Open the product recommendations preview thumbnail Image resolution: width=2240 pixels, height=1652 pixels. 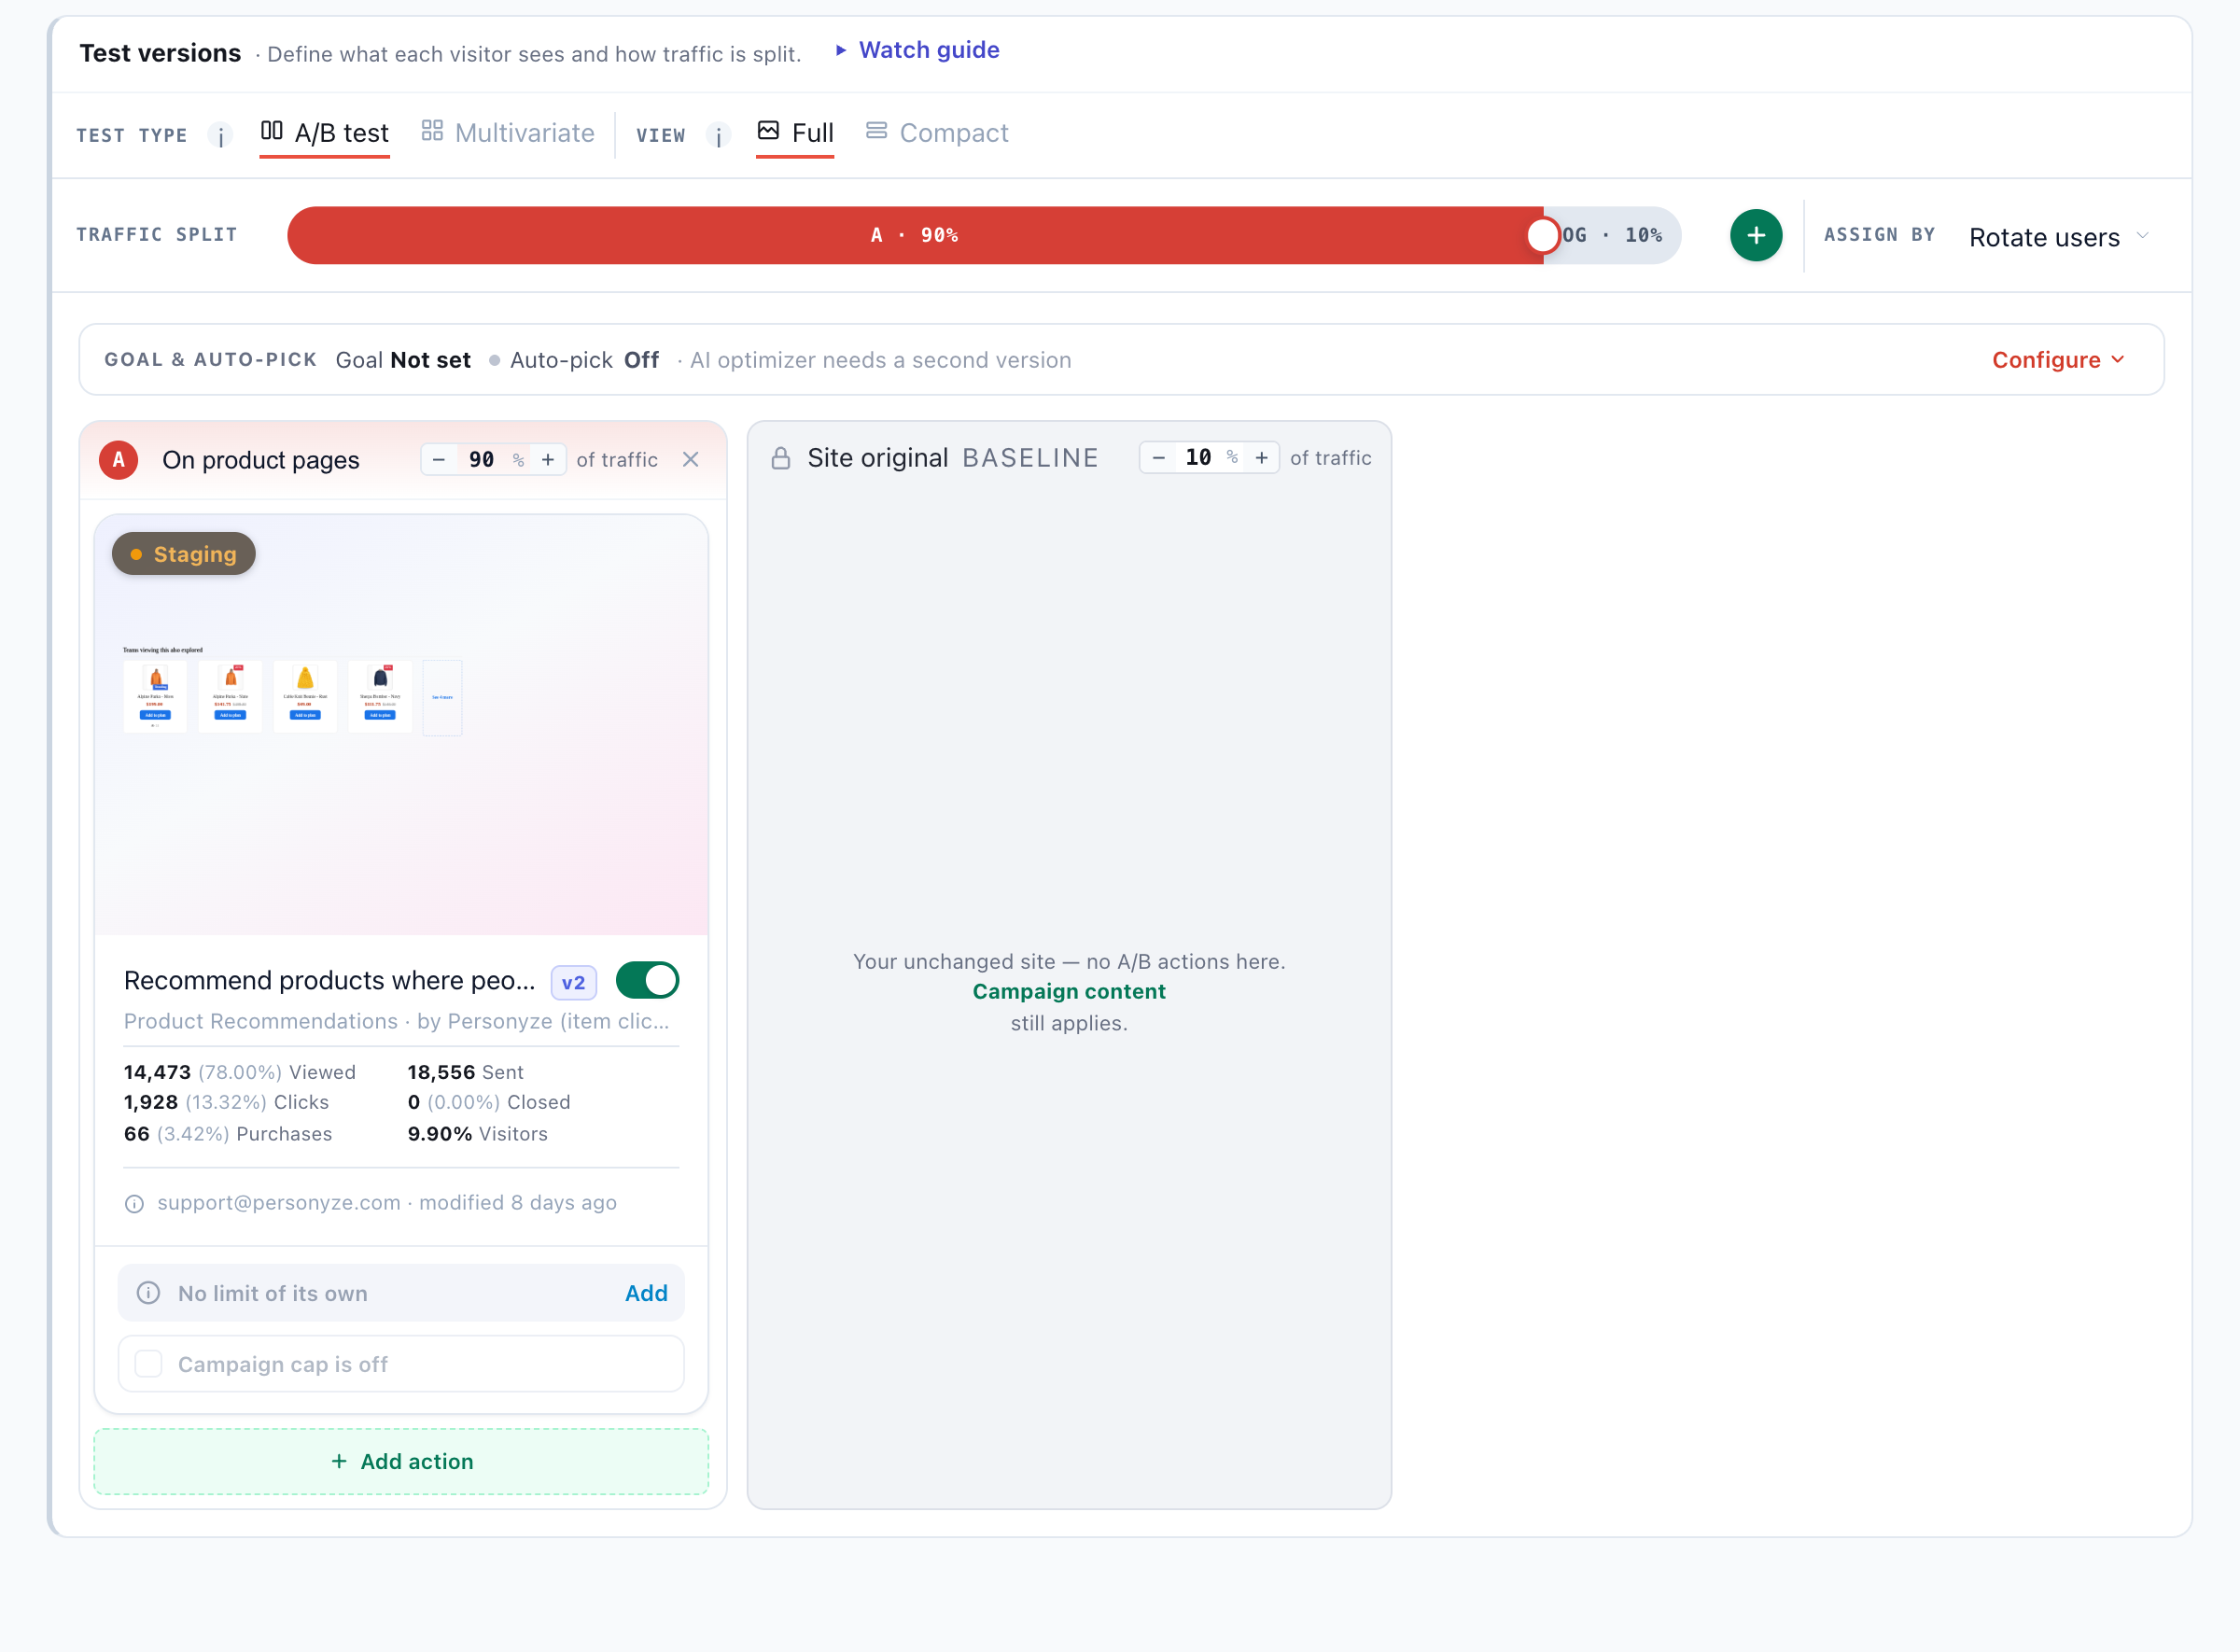(x=401, y=725)
